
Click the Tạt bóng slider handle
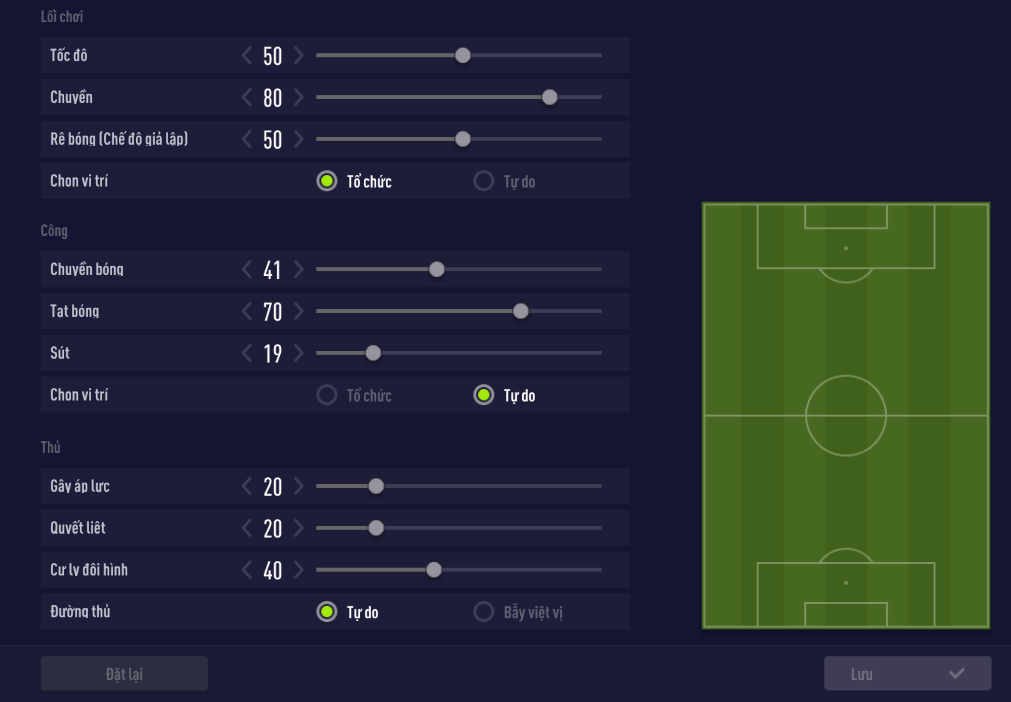coord(520,312)
